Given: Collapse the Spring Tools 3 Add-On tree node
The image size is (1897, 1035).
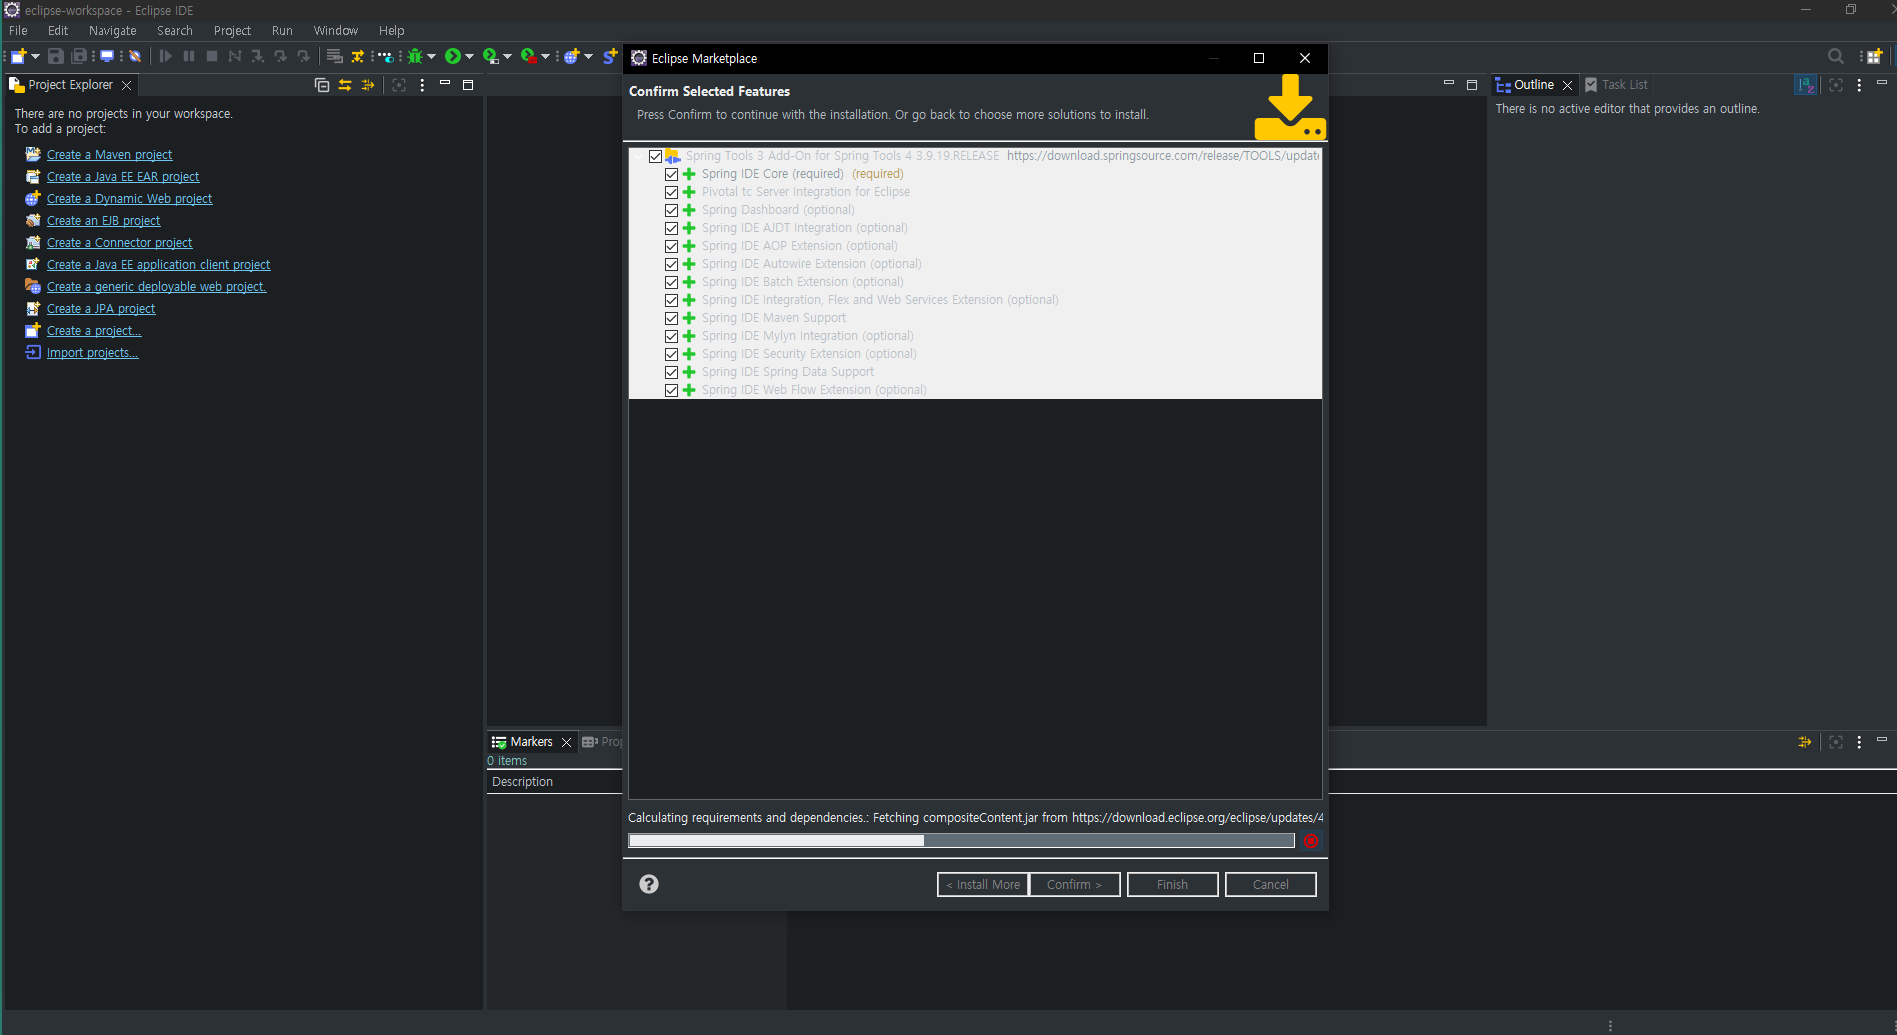Looking at the screenshot, I should 638,156.
